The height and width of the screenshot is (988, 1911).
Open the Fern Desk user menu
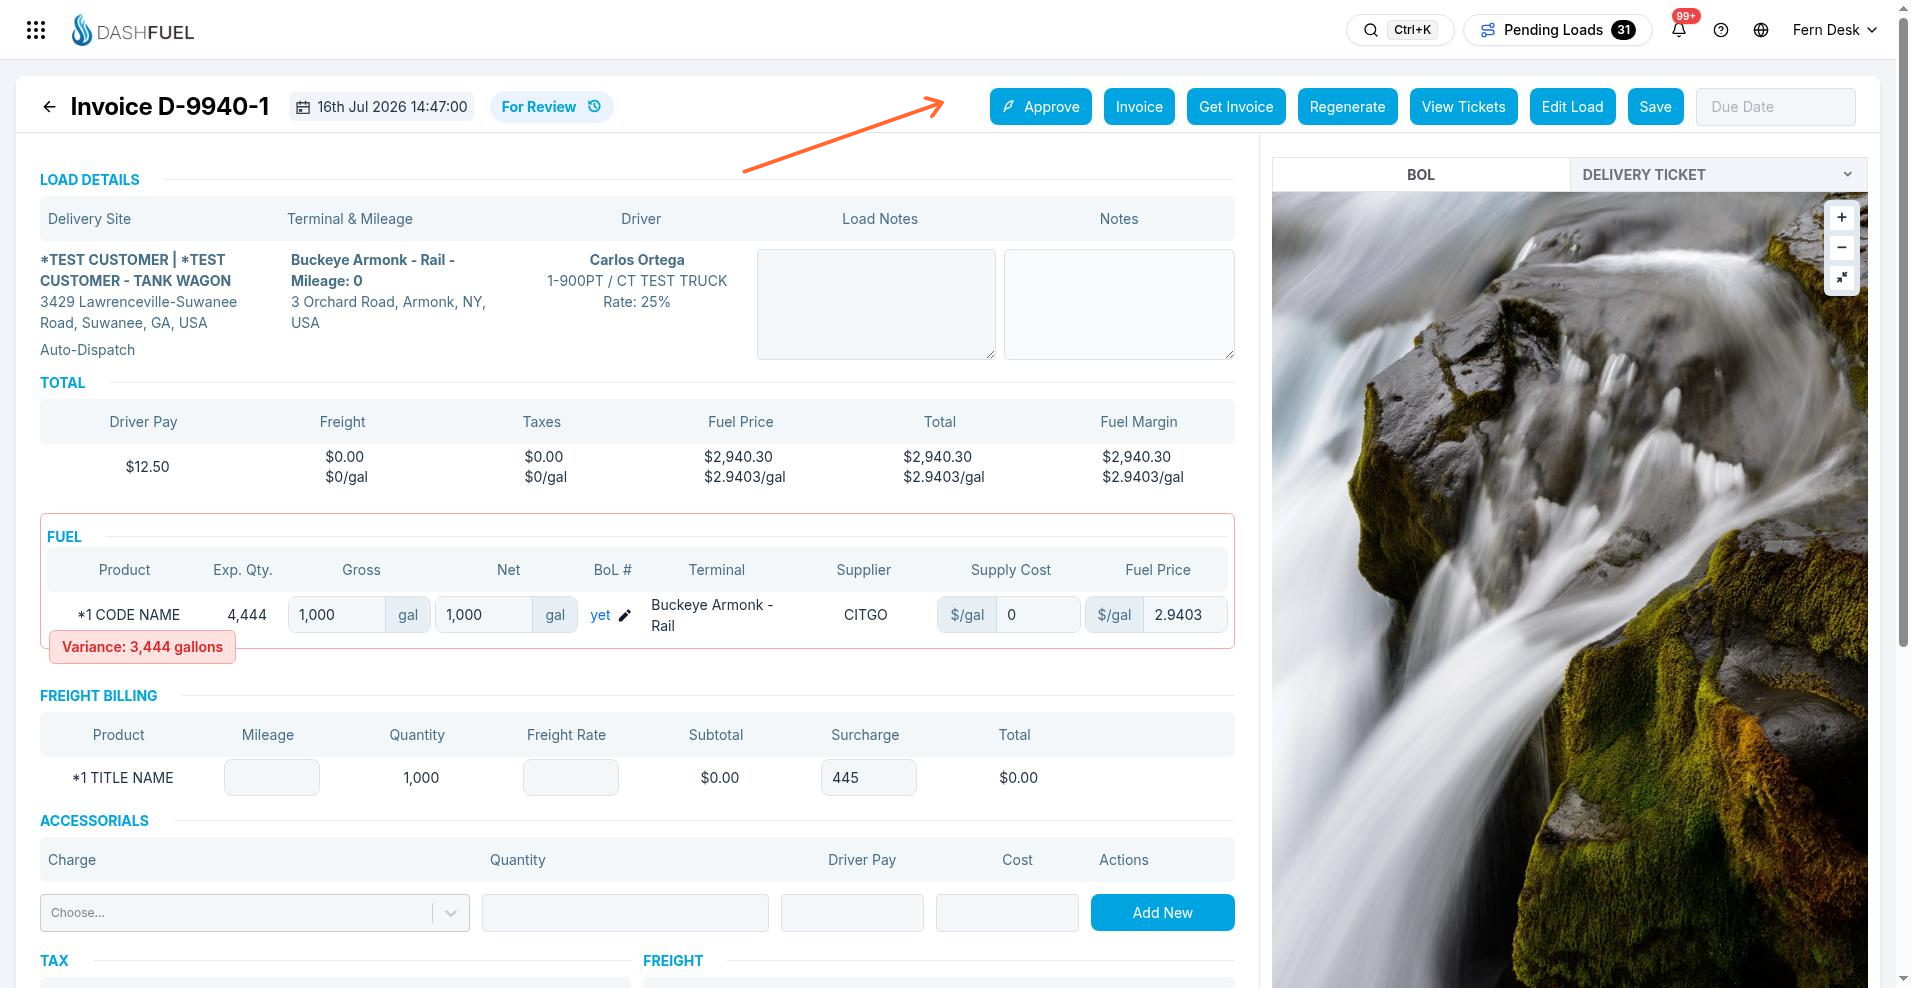[1834, 30]
